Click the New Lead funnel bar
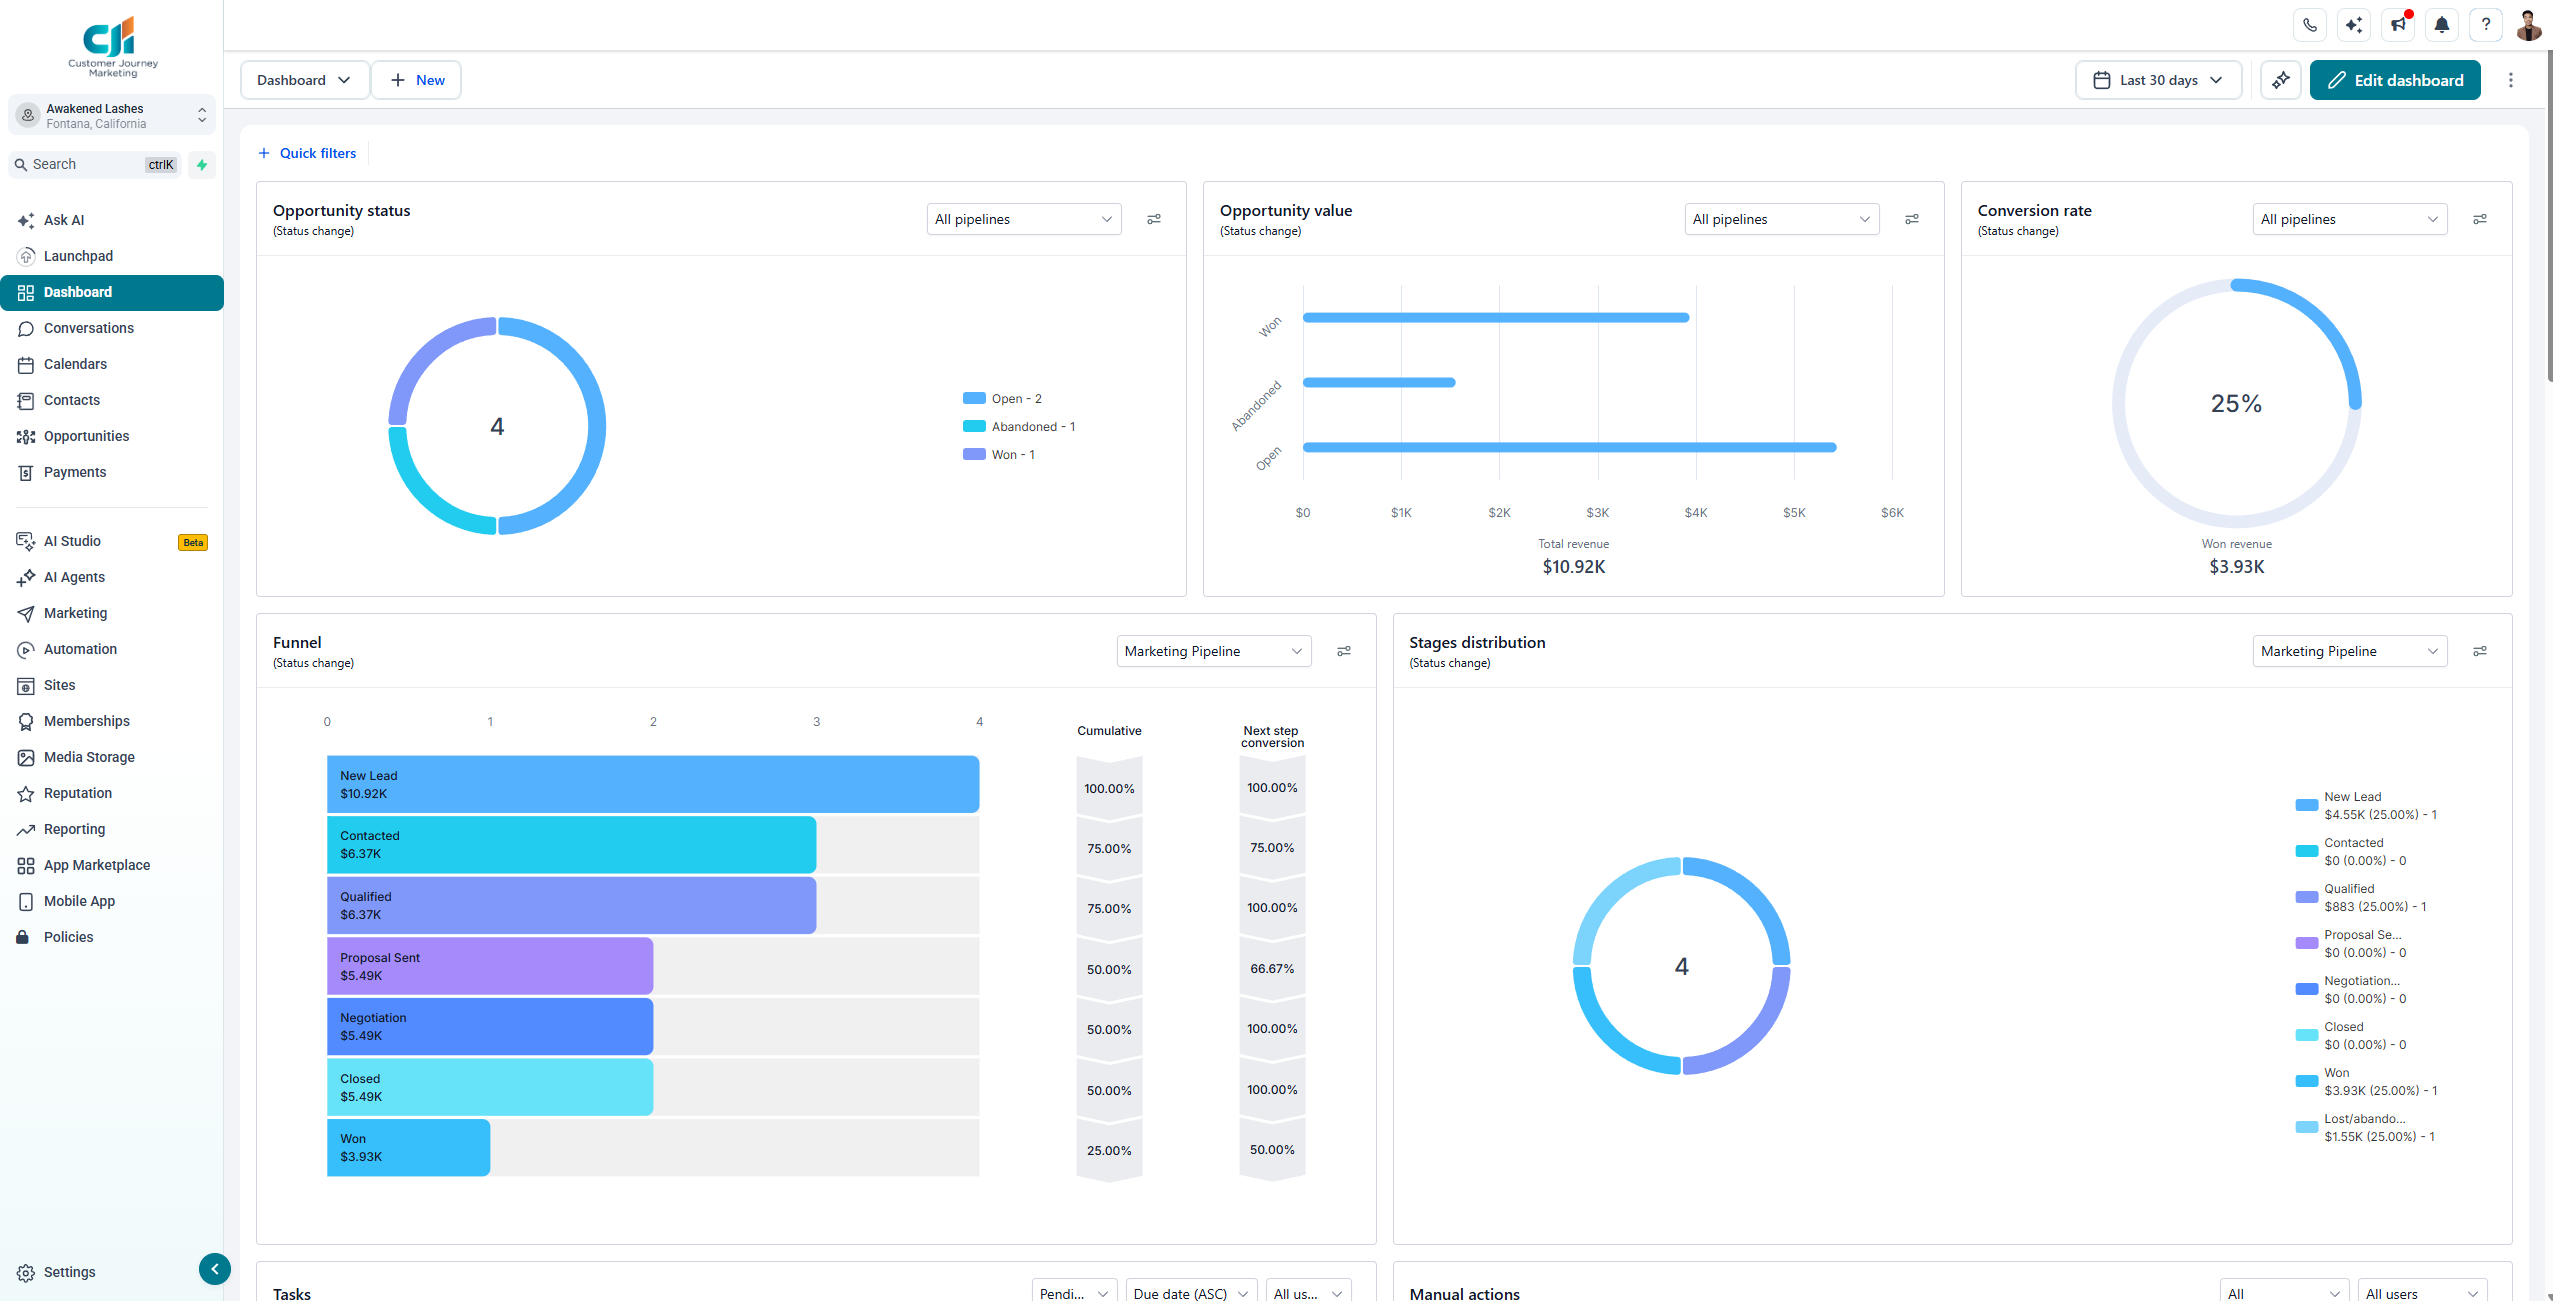This screenshot has height=1301, width=2553. (653, 784)
